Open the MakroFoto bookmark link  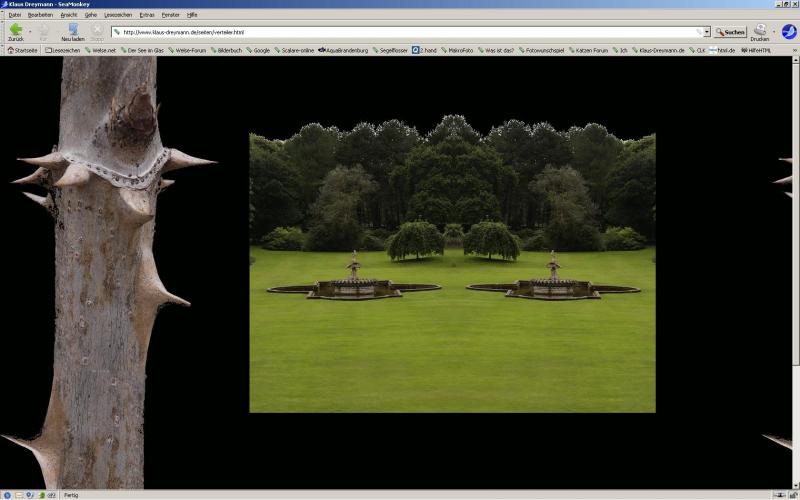pyautogui.click(x=459, y=50)
